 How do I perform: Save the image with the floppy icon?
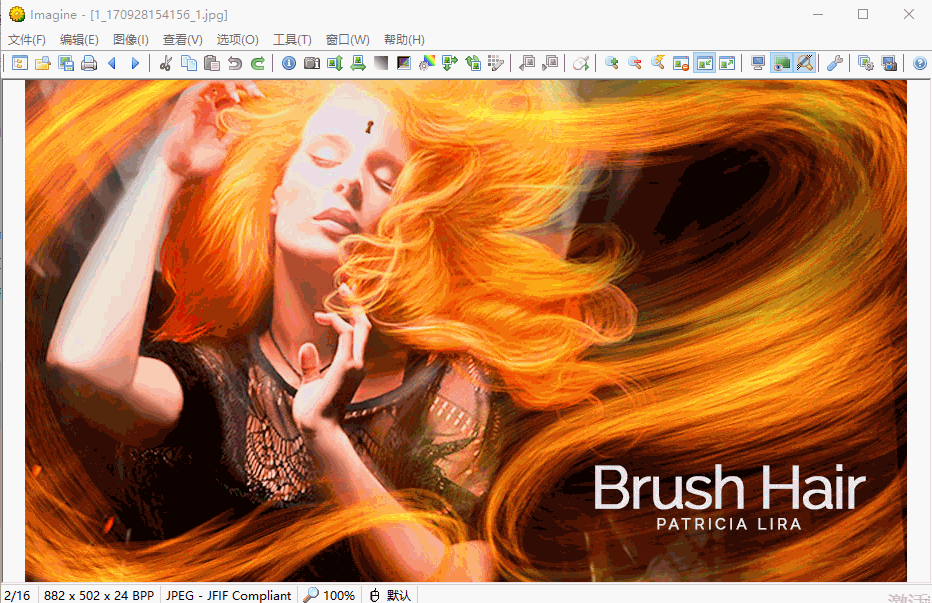[x=66, y=63]
